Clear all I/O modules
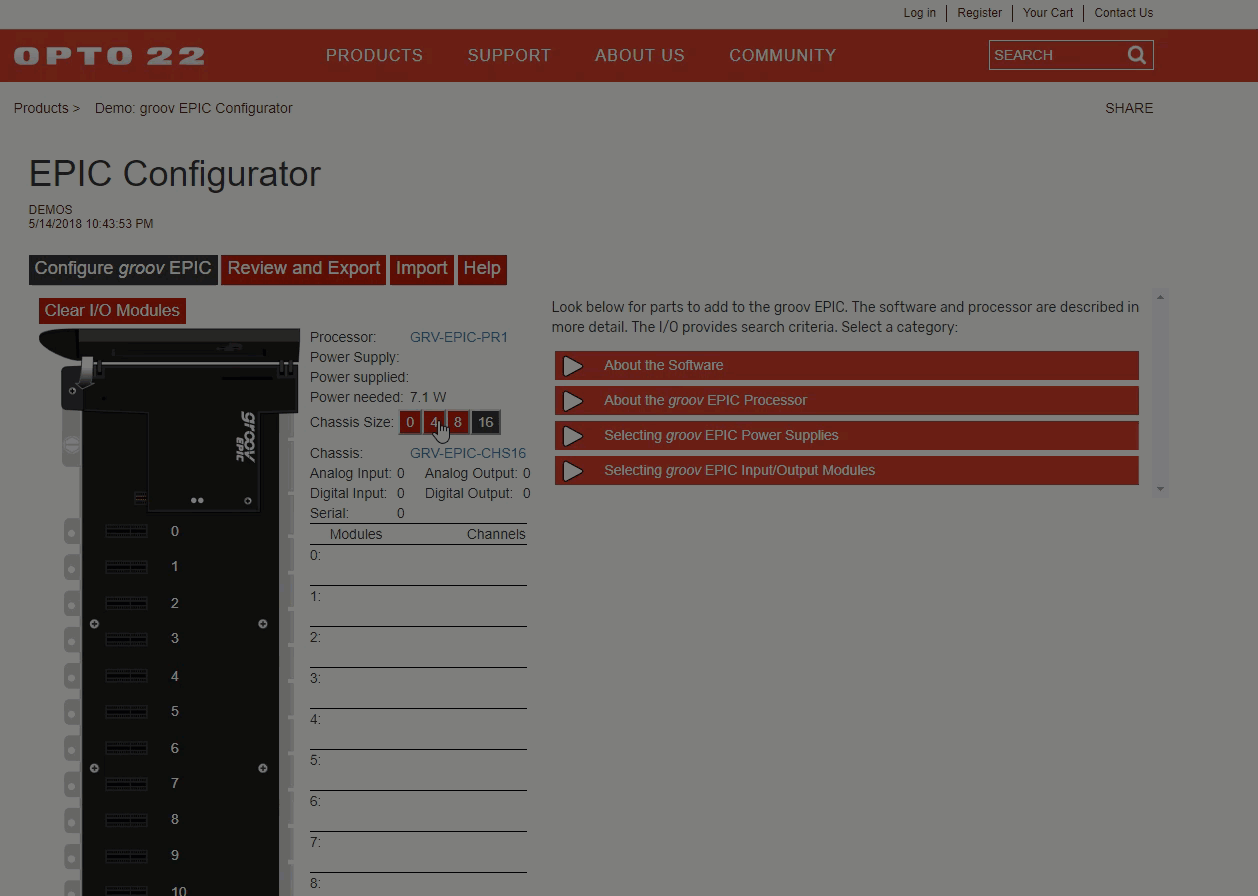The image size is (1258, 896). [x=112, y=311]
